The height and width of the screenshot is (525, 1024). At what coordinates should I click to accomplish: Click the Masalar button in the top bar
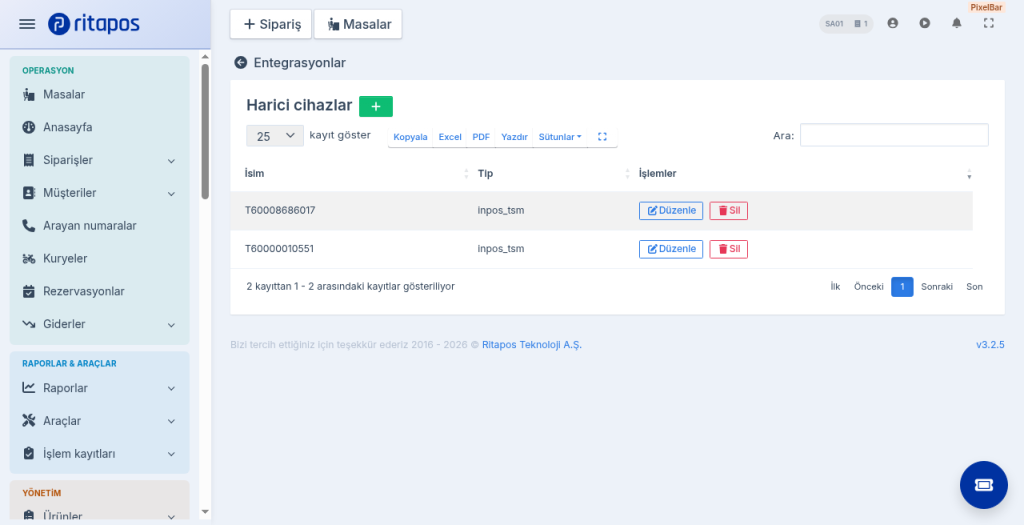point(359,24)
